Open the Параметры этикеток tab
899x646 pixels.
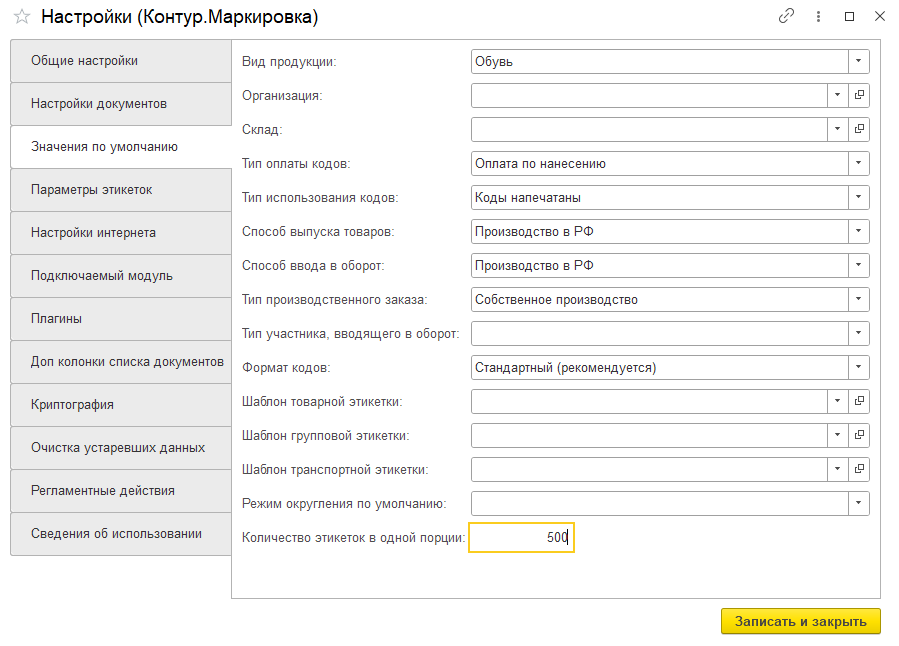point(121,190)
